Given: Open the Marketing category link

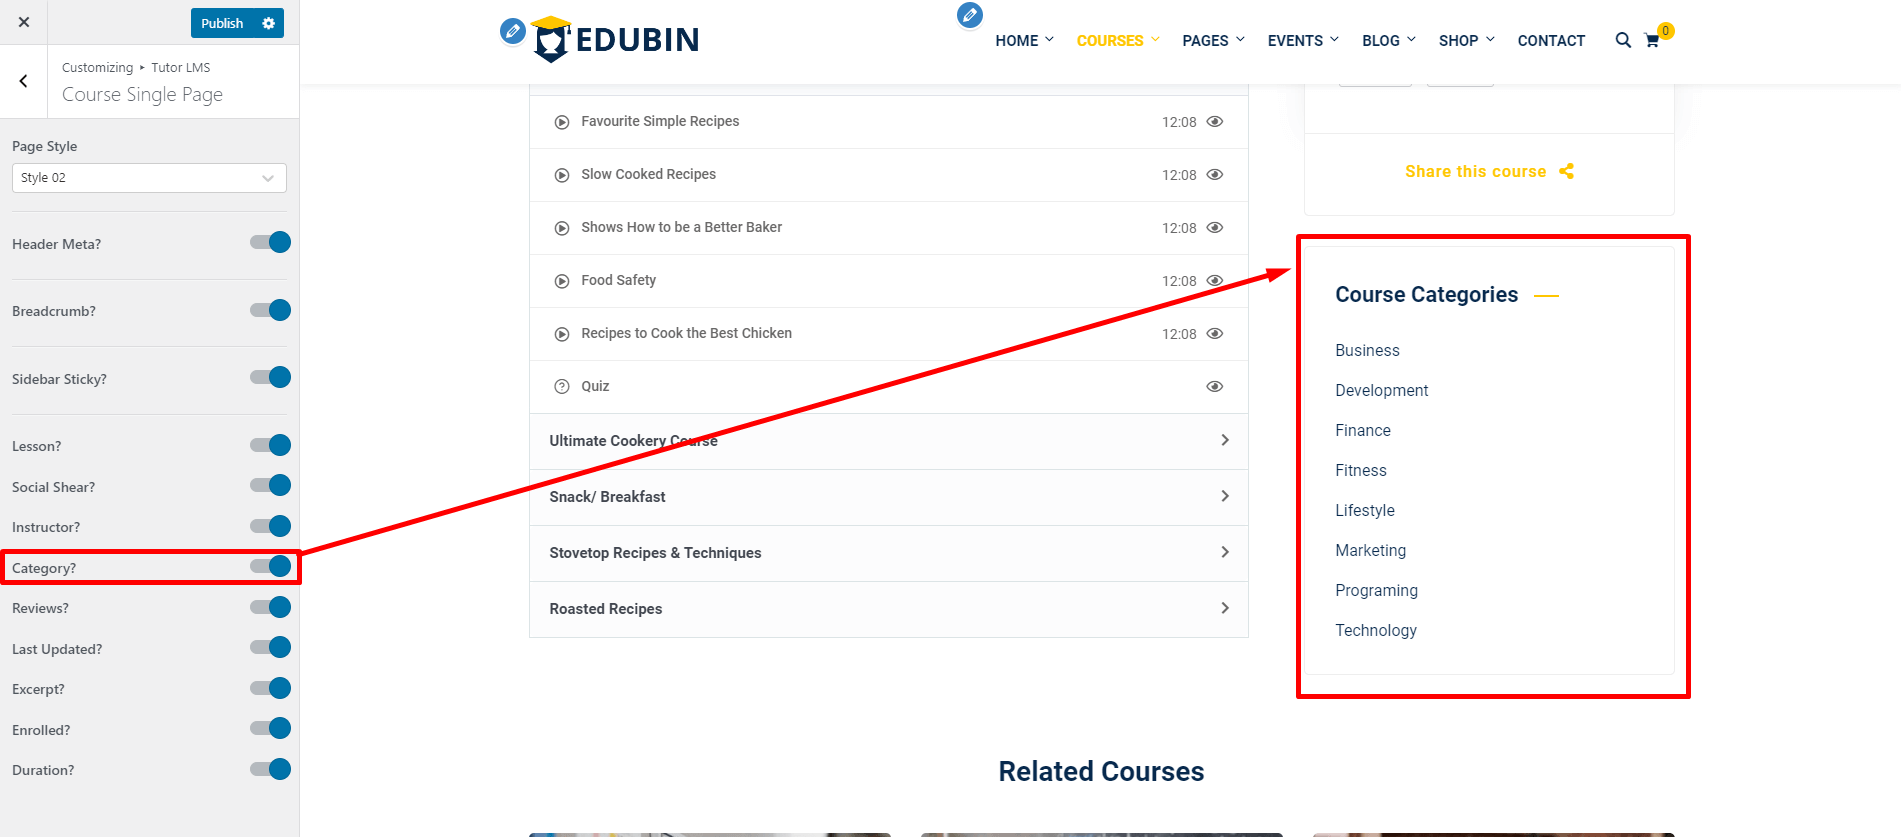Looking at the screenshot, I should [1370, 551].
